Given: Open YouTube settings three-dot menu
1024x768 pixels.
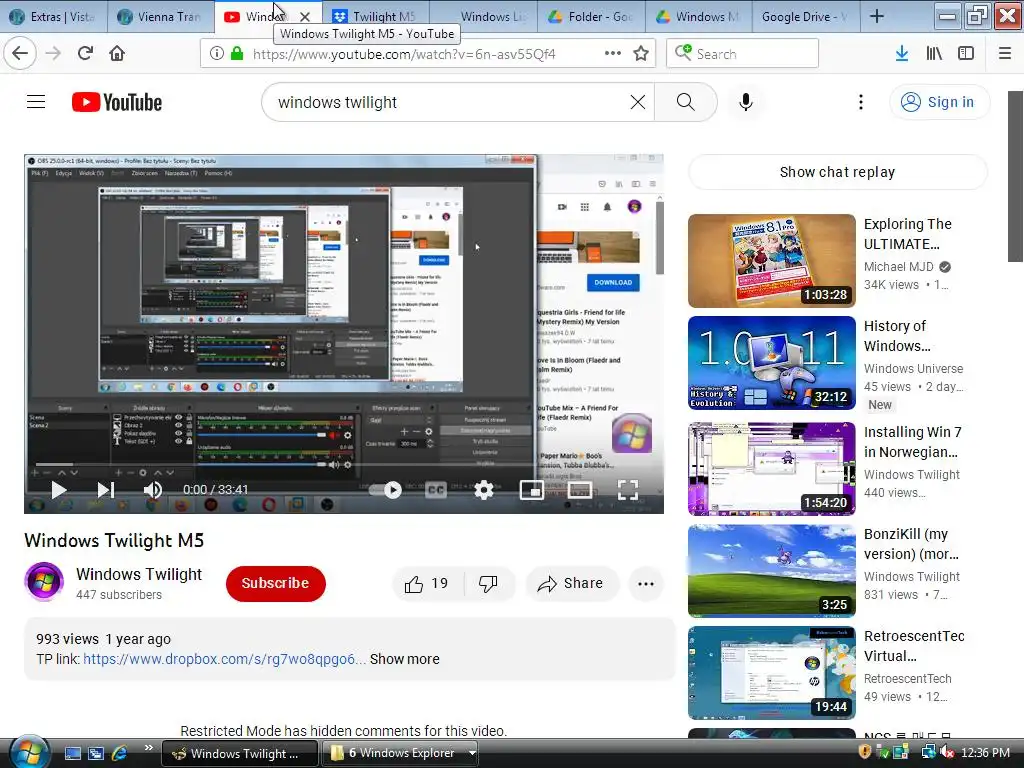Looking at the screenshot, I should tap(861, 102).
